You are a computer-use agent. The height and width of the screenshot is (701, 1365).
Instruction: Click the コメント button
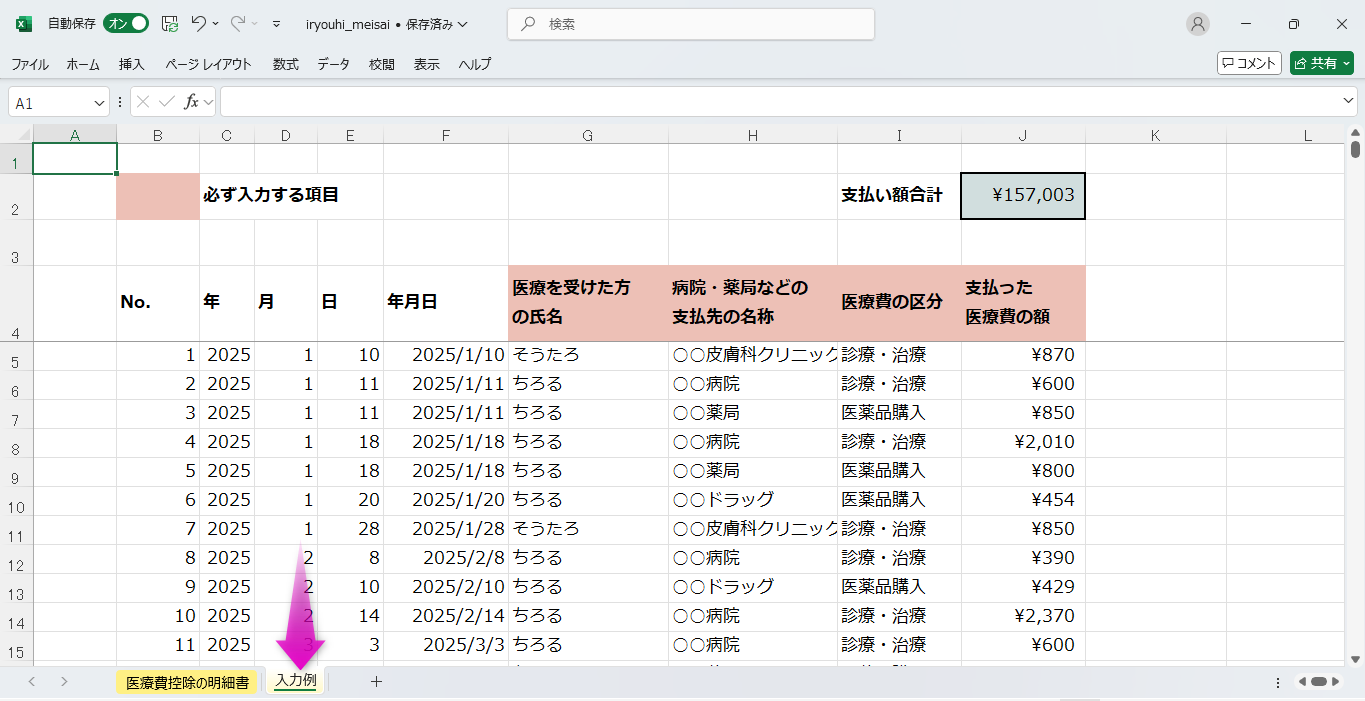(x=1249, y=63)
